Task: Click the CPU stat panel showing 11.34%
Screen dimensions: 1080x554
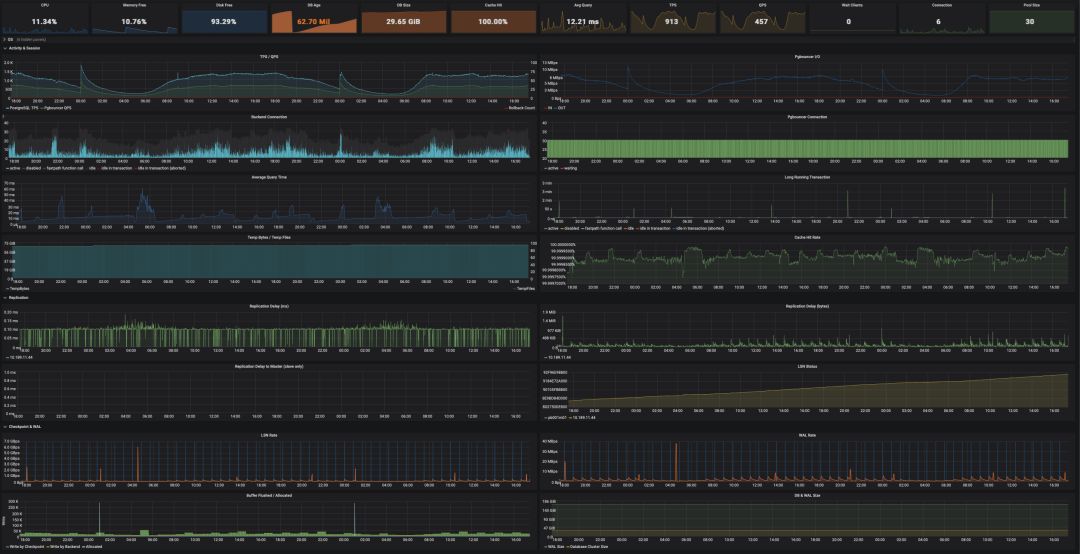Action: click(44, 20)
